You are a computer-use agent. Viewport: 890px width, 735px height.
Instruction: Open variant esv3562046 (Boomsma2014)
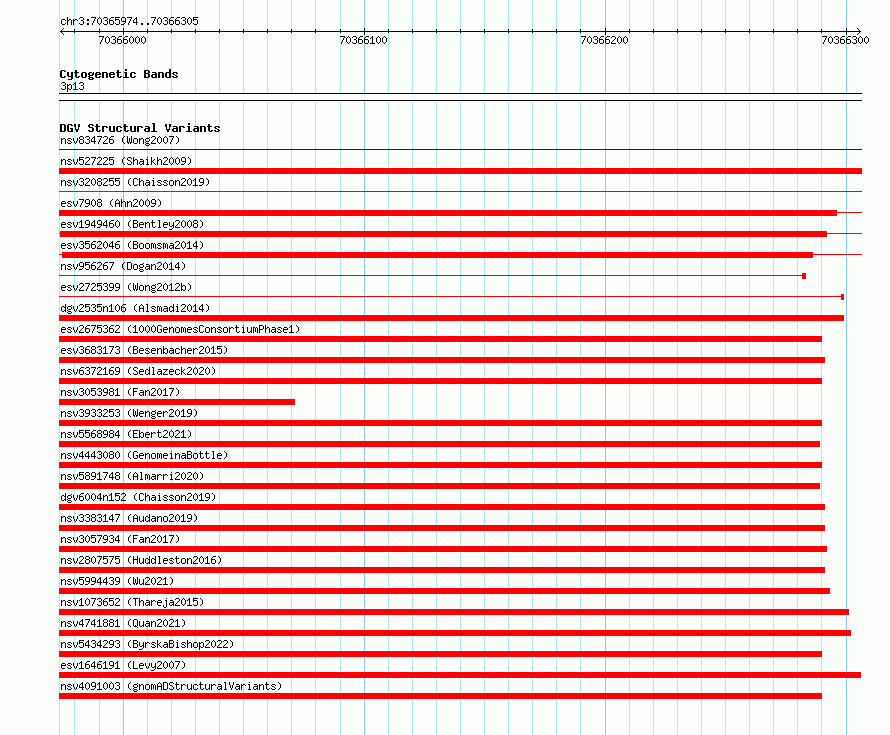pos(132,245)
